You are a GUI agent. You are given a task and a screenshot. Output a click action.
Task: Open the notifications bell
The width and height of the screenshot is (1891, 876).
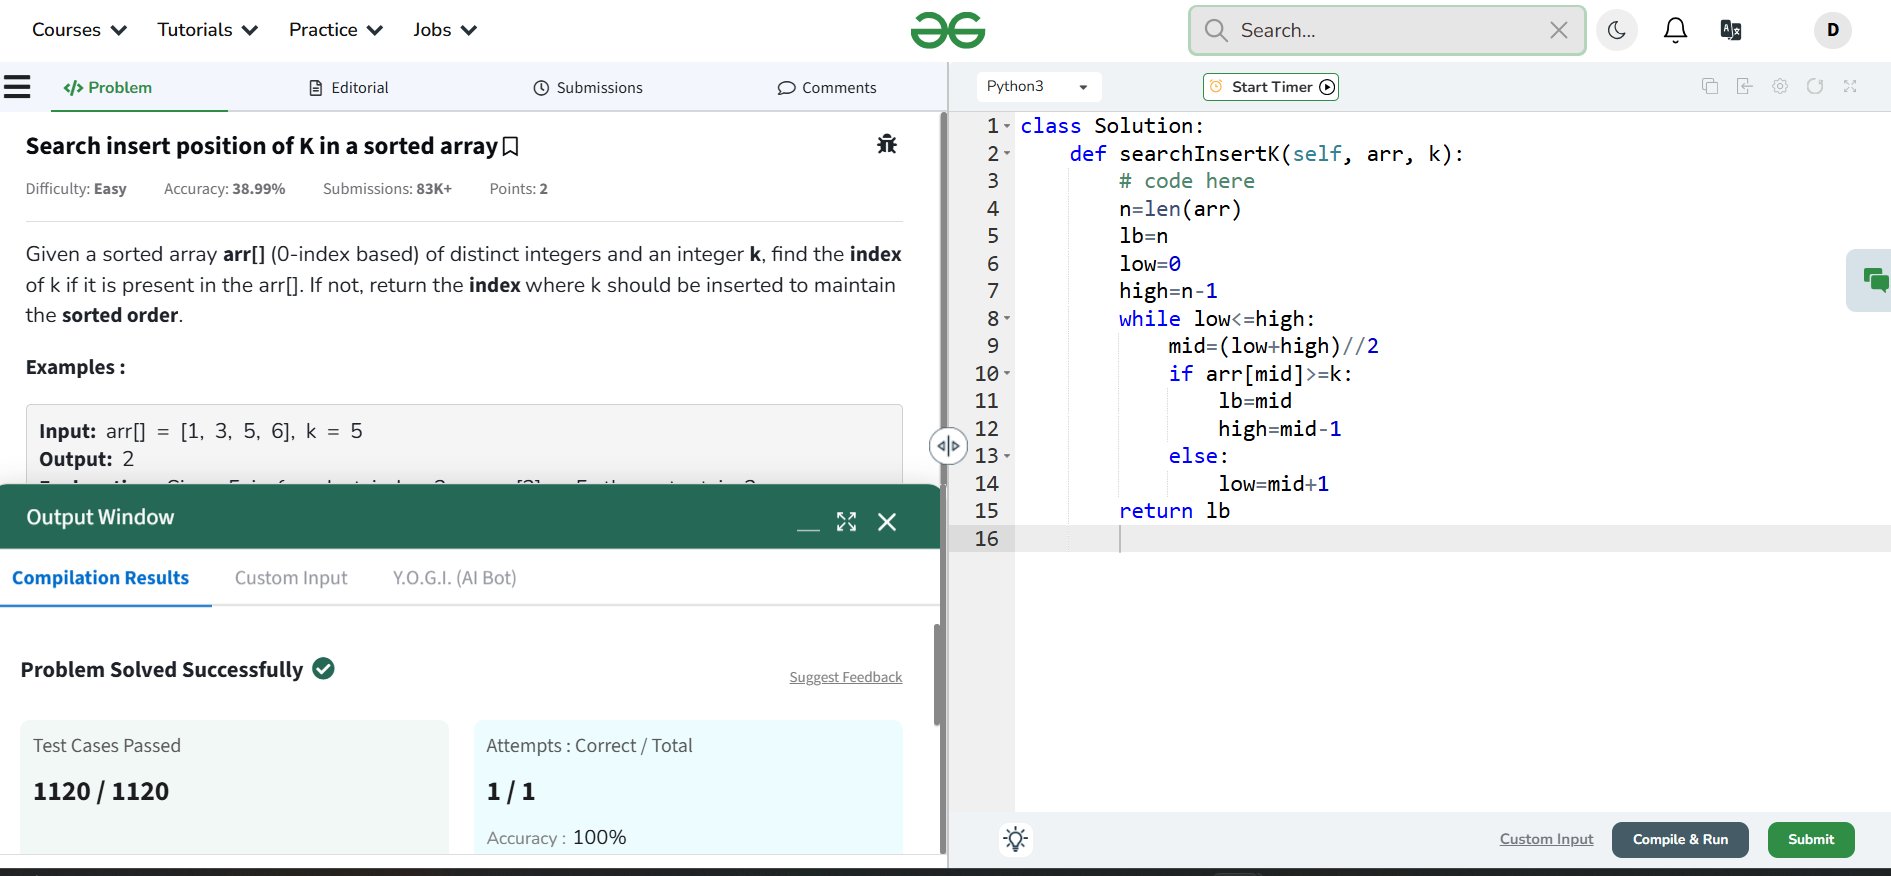1675,30
